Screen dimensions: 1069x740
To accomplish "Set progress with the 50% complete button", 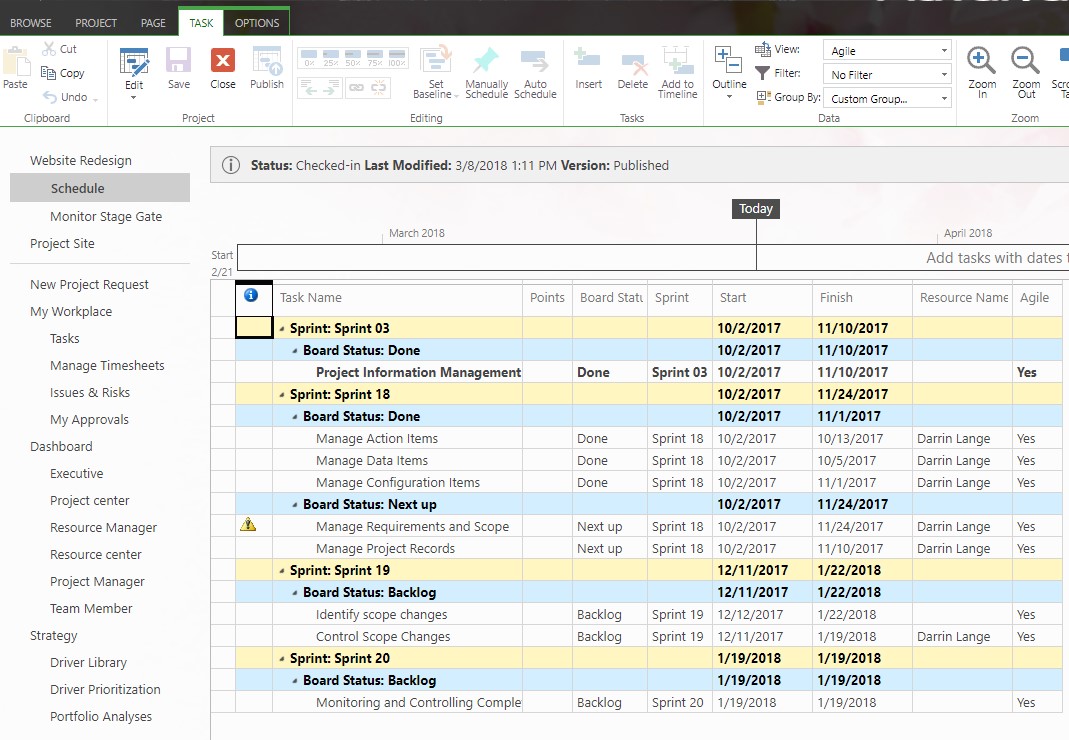I will (x=352, y=59).
